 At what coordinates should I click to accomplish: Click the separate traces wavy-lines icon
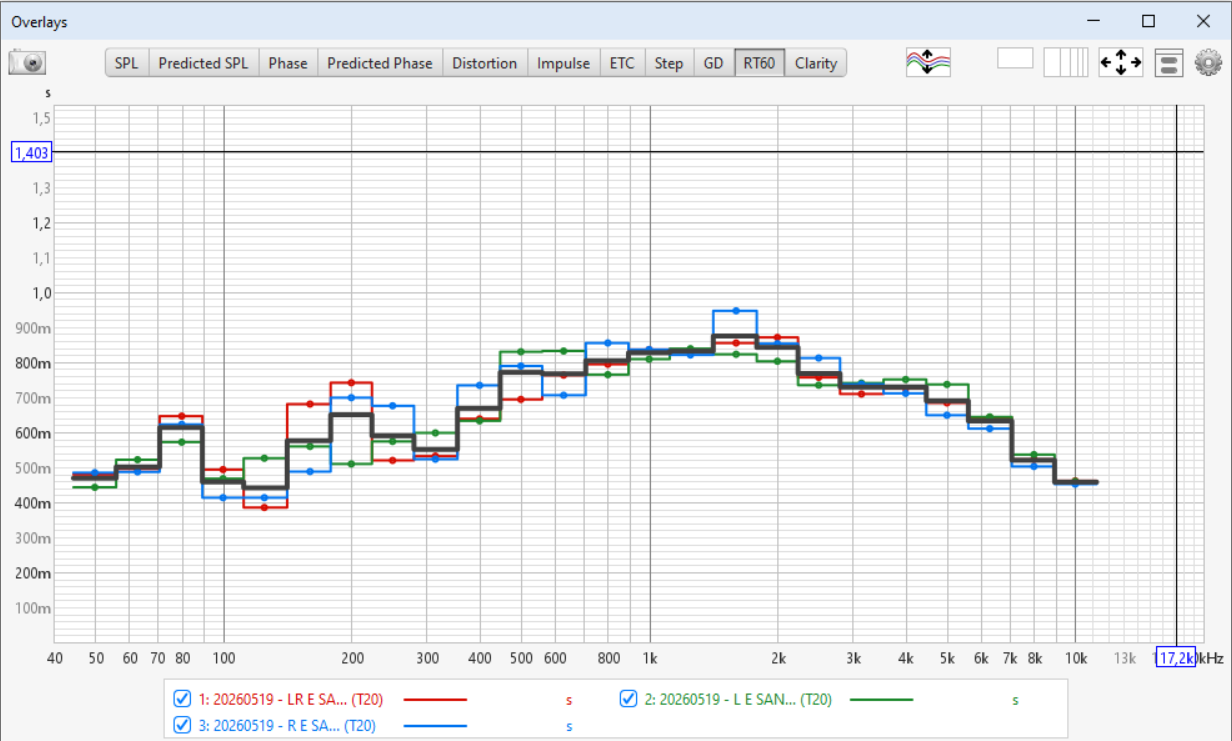coord(928,63)
